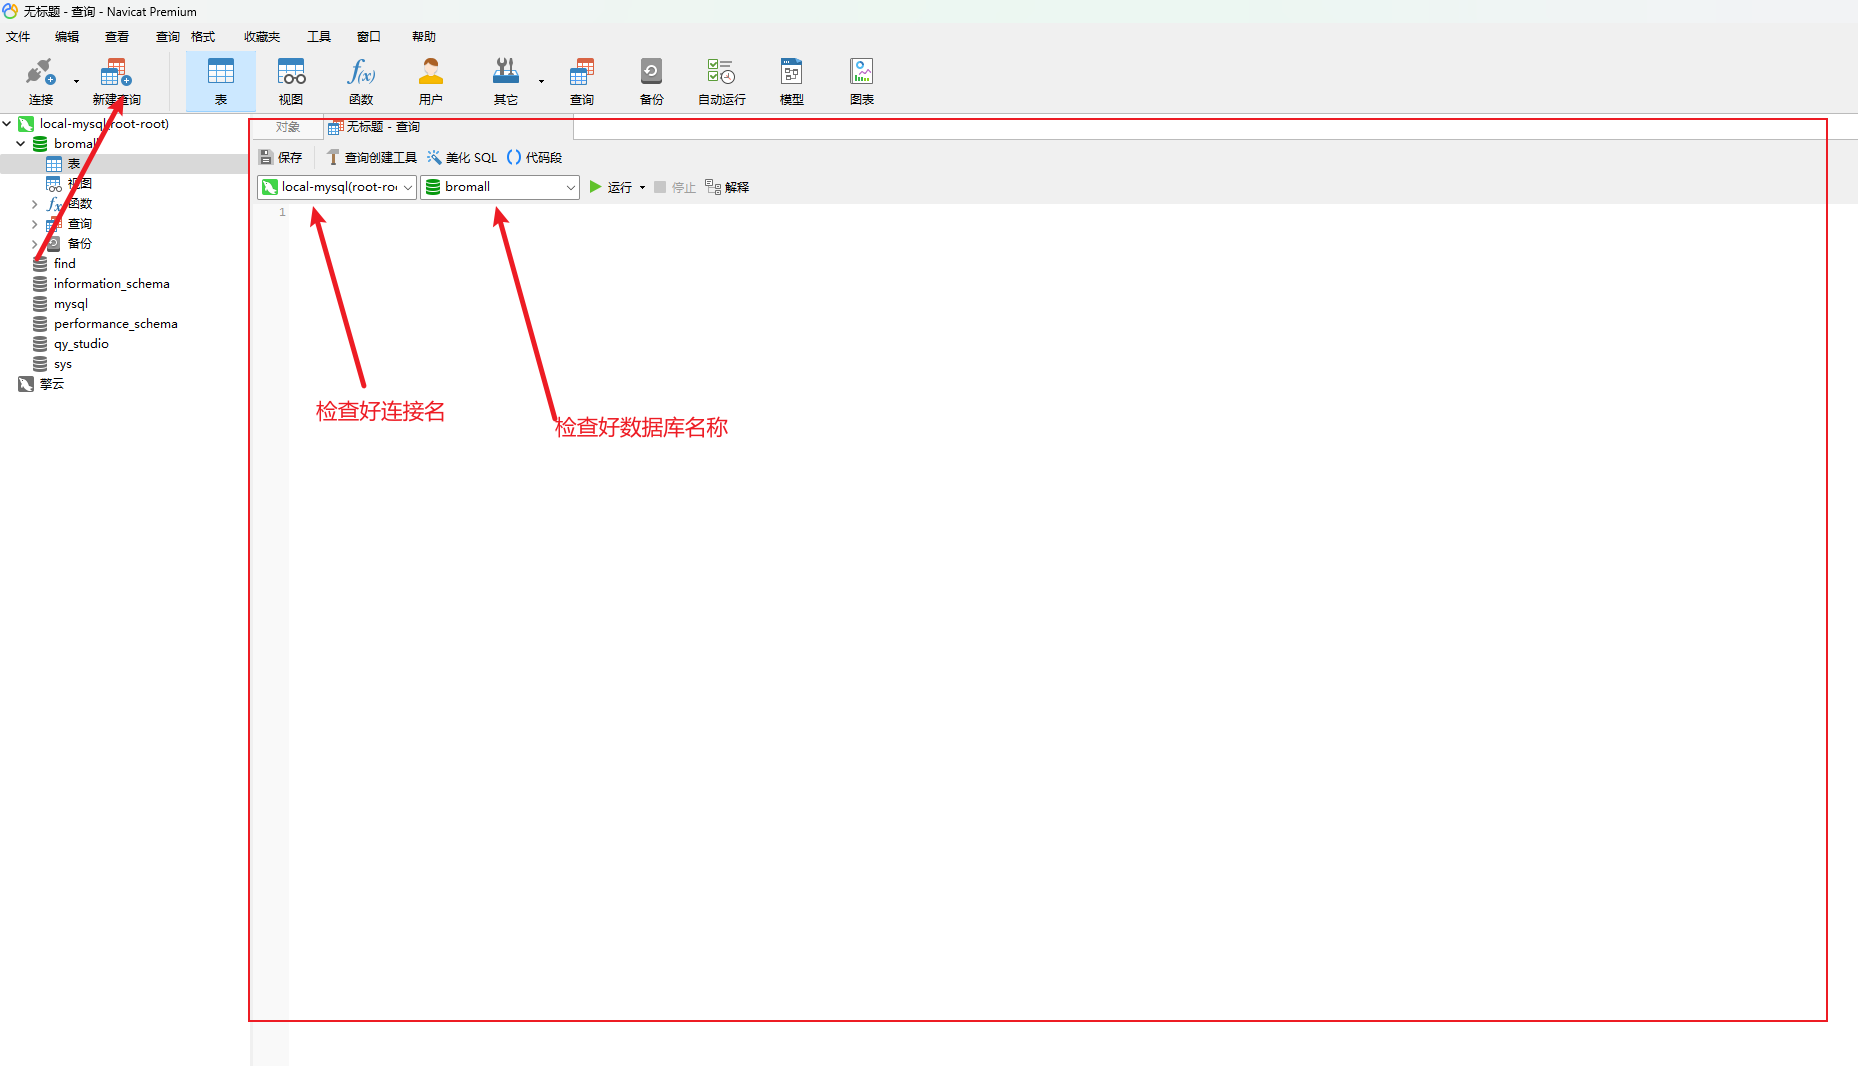Image resolution: width=1858 pixels, height=1066 pixels.
Task: Click the 停止 (Stop) button
Action: (675, 187)
